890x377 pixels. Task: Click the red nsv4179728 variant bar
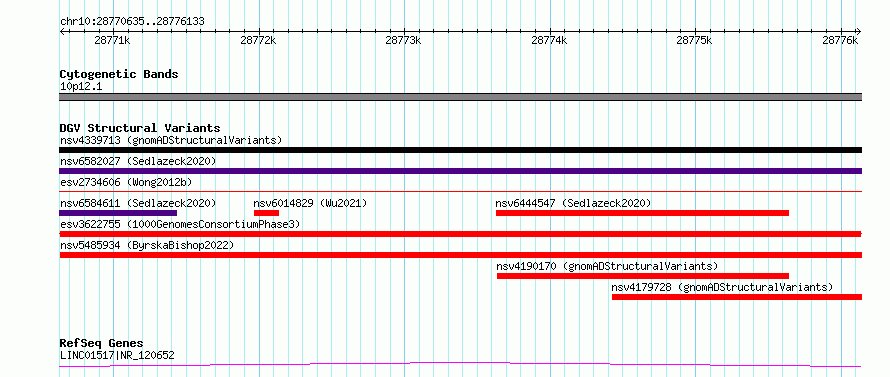coord(737,297)
